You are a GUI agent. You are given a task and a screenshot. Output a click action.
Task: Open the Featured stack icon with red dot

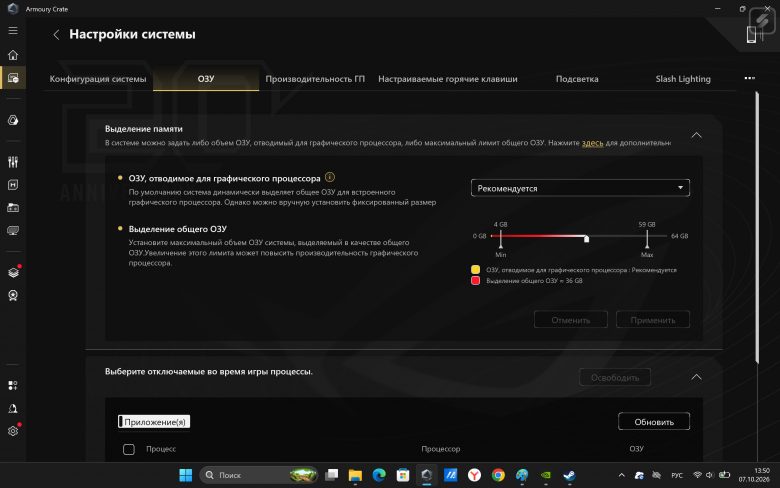click(x=13, y=272)
